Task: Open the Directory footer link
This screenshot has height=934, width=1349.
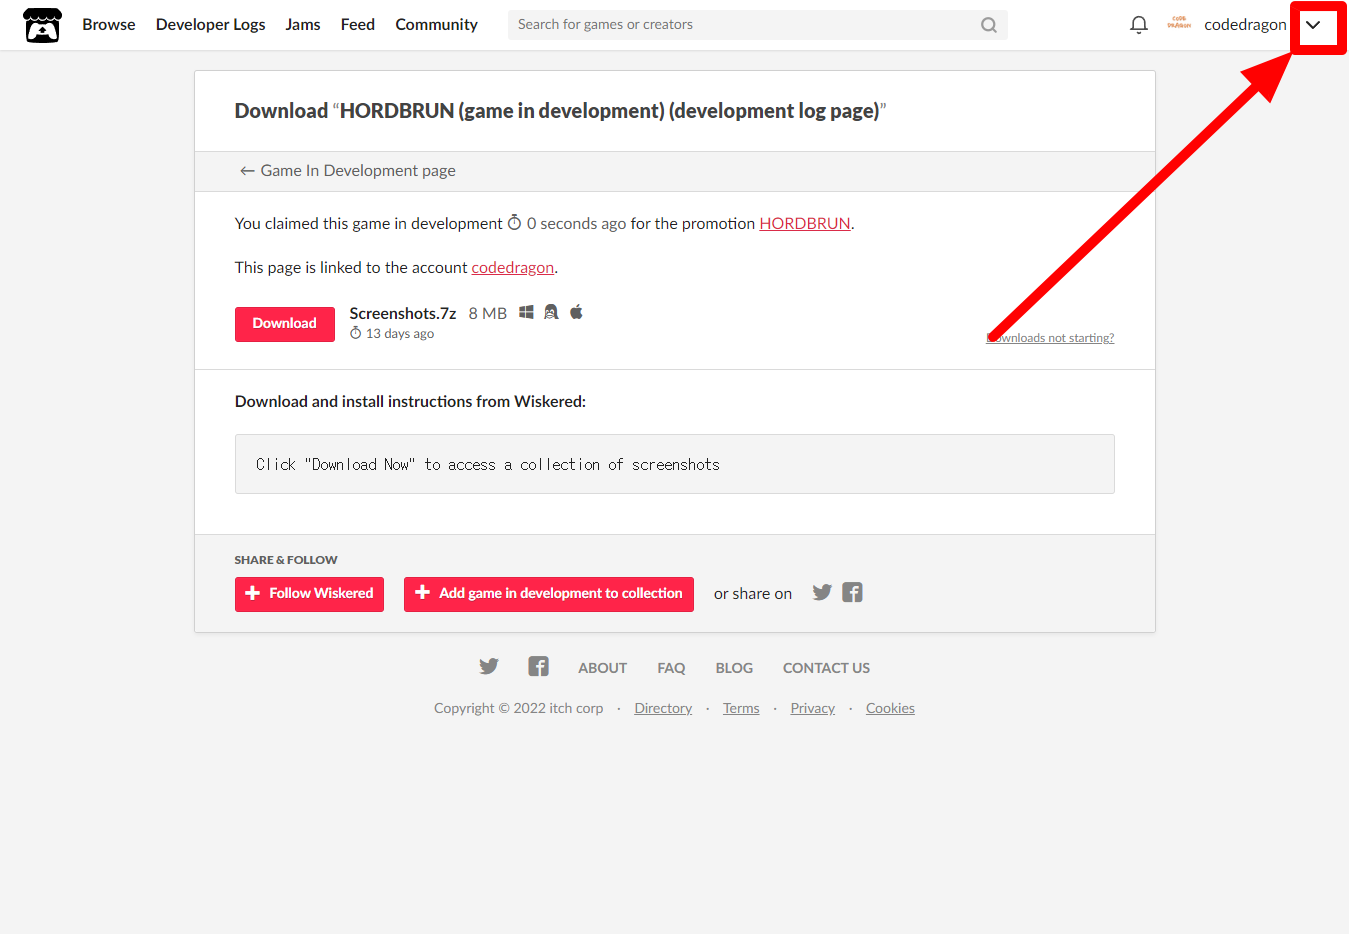Action: click(x=663, y=708)
